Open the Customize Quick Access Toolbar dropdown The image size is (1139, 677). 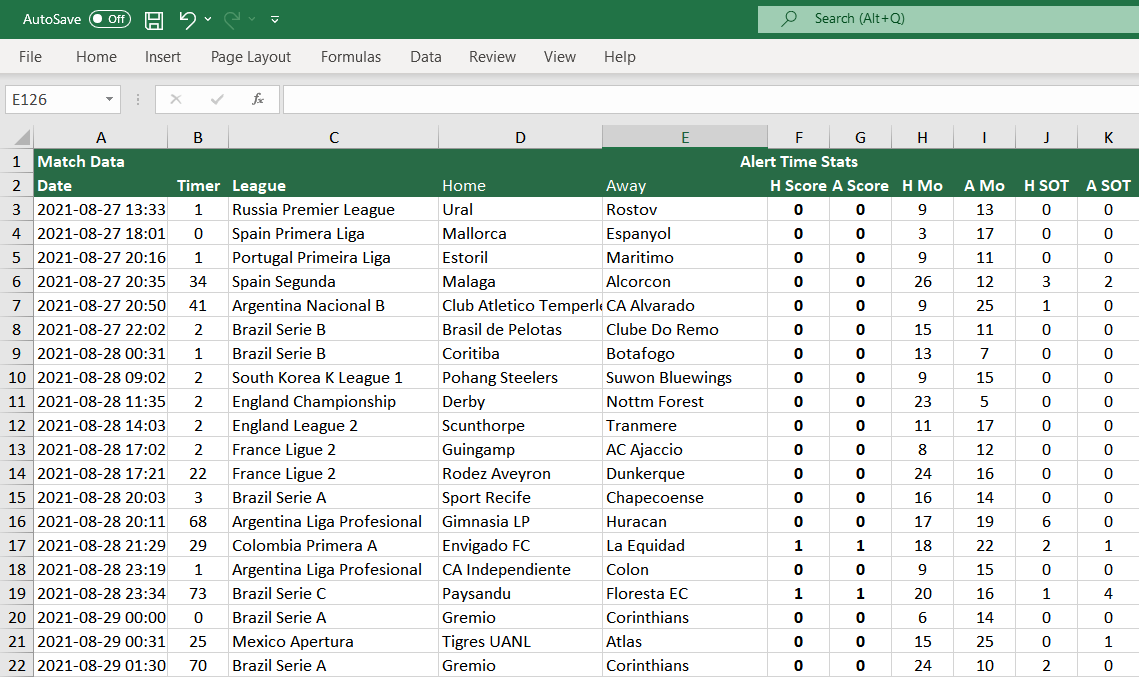point(274,19)
